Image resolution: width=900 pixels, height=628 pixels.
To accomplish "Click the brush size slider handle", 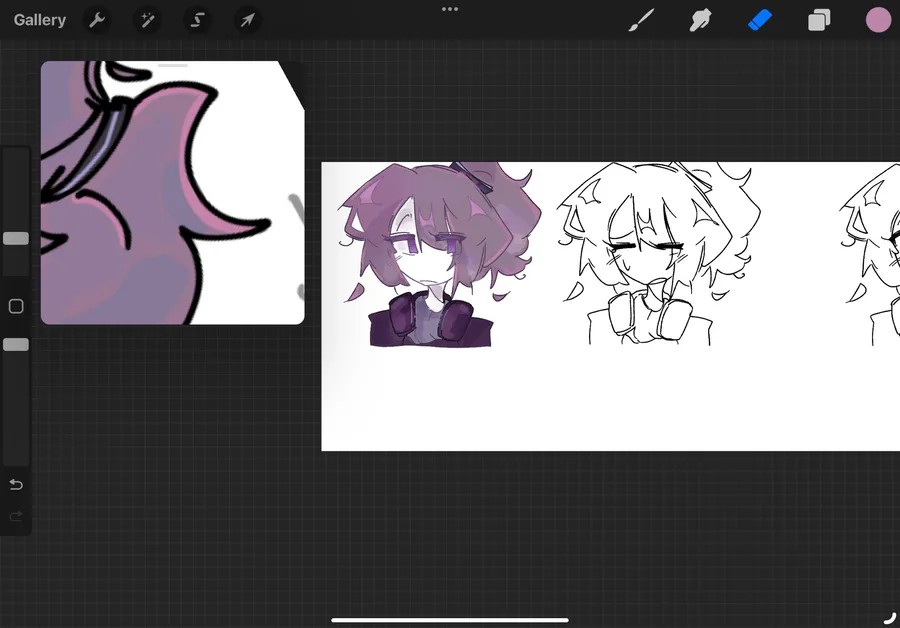I will (16, 238).
